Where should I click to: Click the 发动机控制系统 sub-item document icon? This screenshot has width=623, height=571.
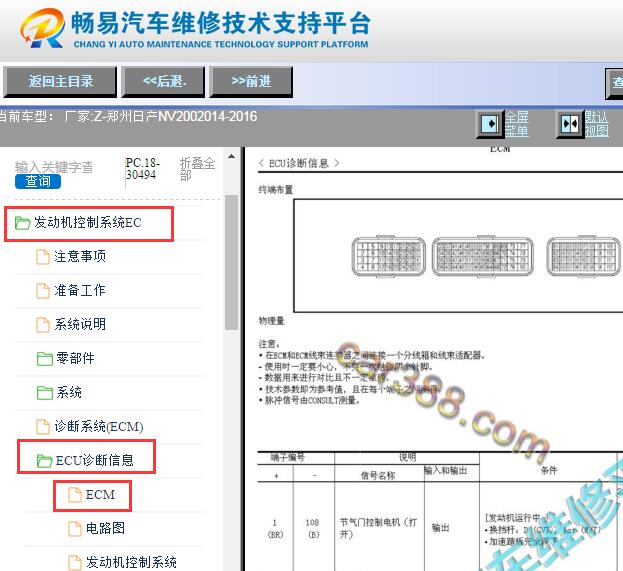pos(75,563)
